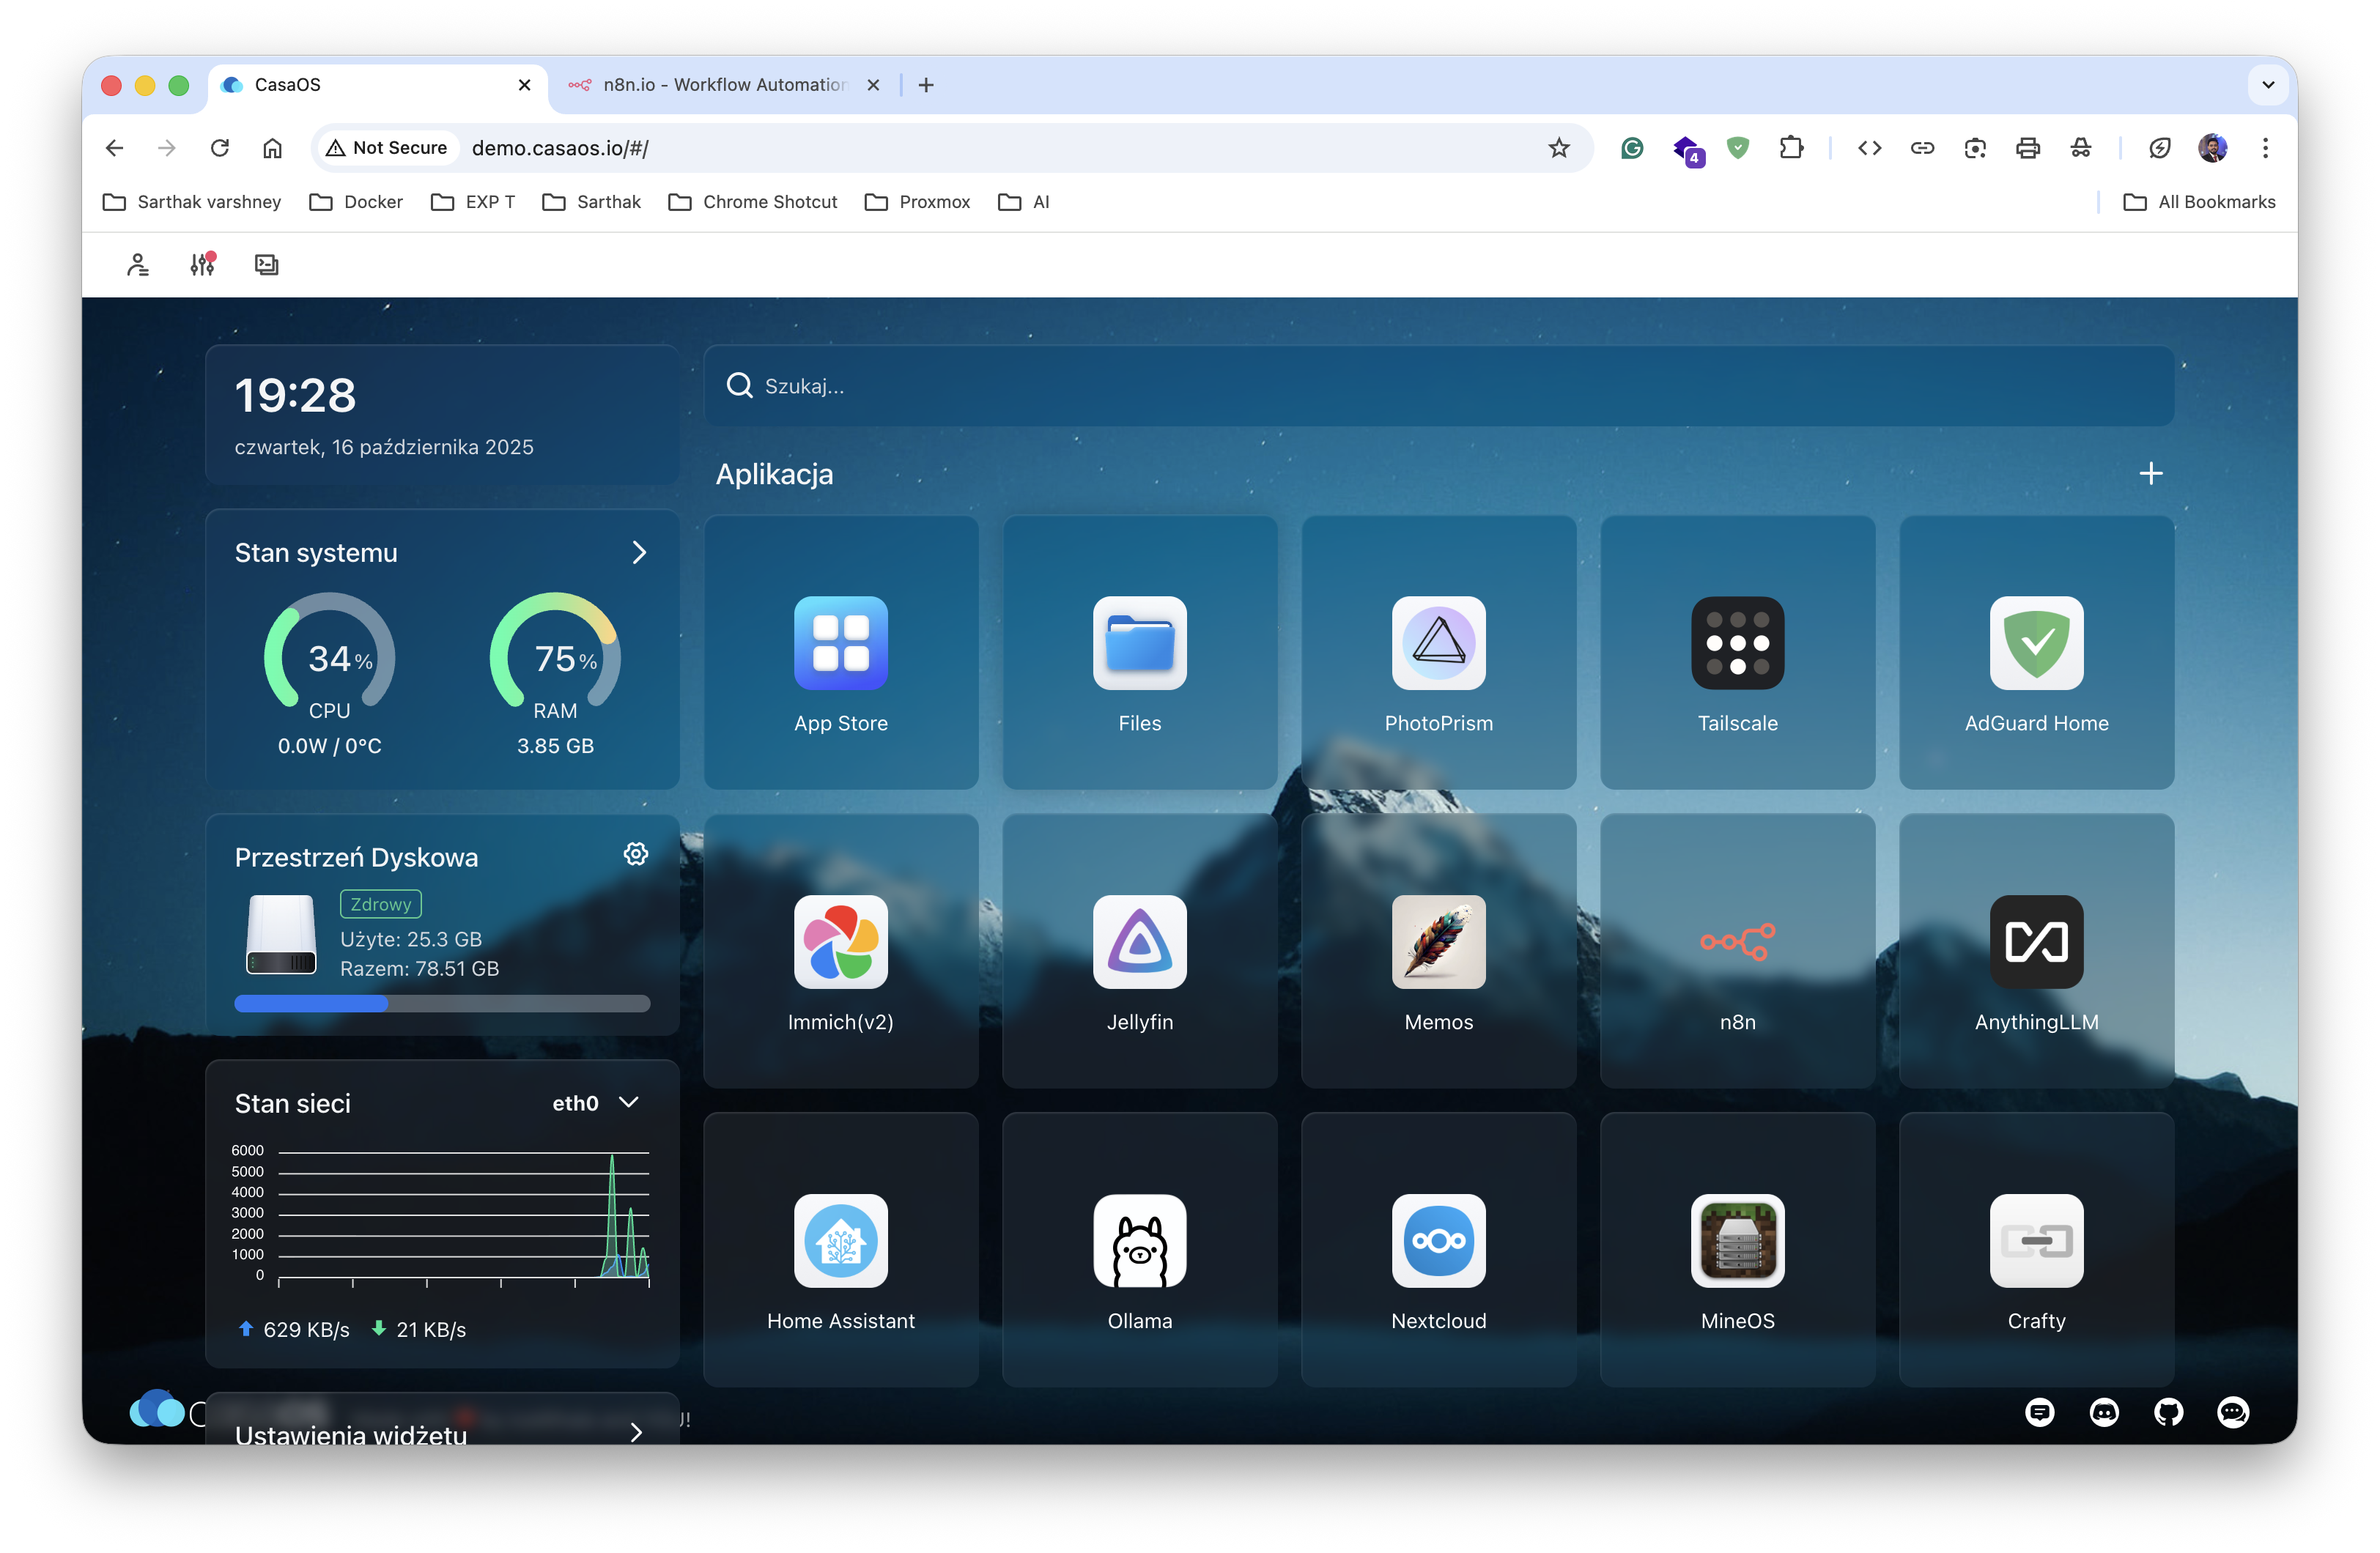Expand the Stan systemu panel via its arrow
The image size is (2380, 1553).
tap(639, 552)
